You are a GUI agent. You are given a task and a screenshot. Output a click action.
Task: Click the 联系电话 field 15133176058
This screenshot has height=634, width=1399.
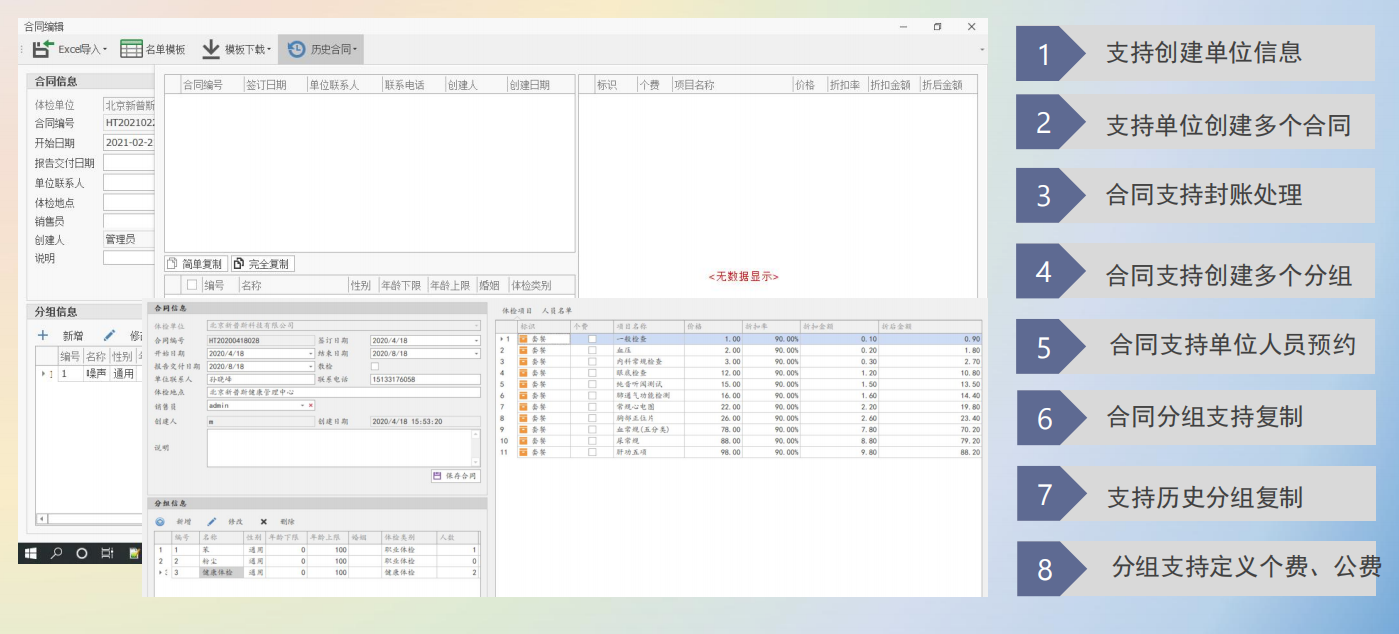coord(425,380)
